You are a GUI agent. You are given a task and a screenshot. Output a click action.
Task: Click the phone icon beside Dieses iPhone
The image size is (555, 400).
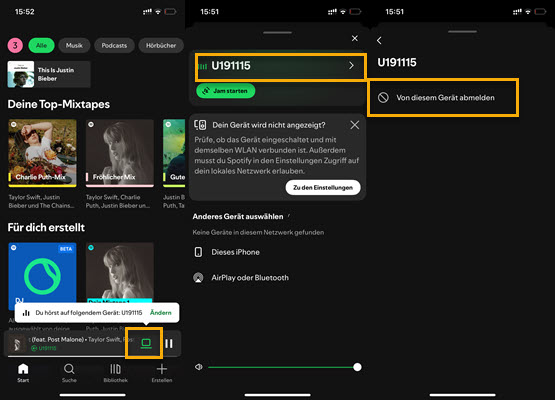pos(199,252)
